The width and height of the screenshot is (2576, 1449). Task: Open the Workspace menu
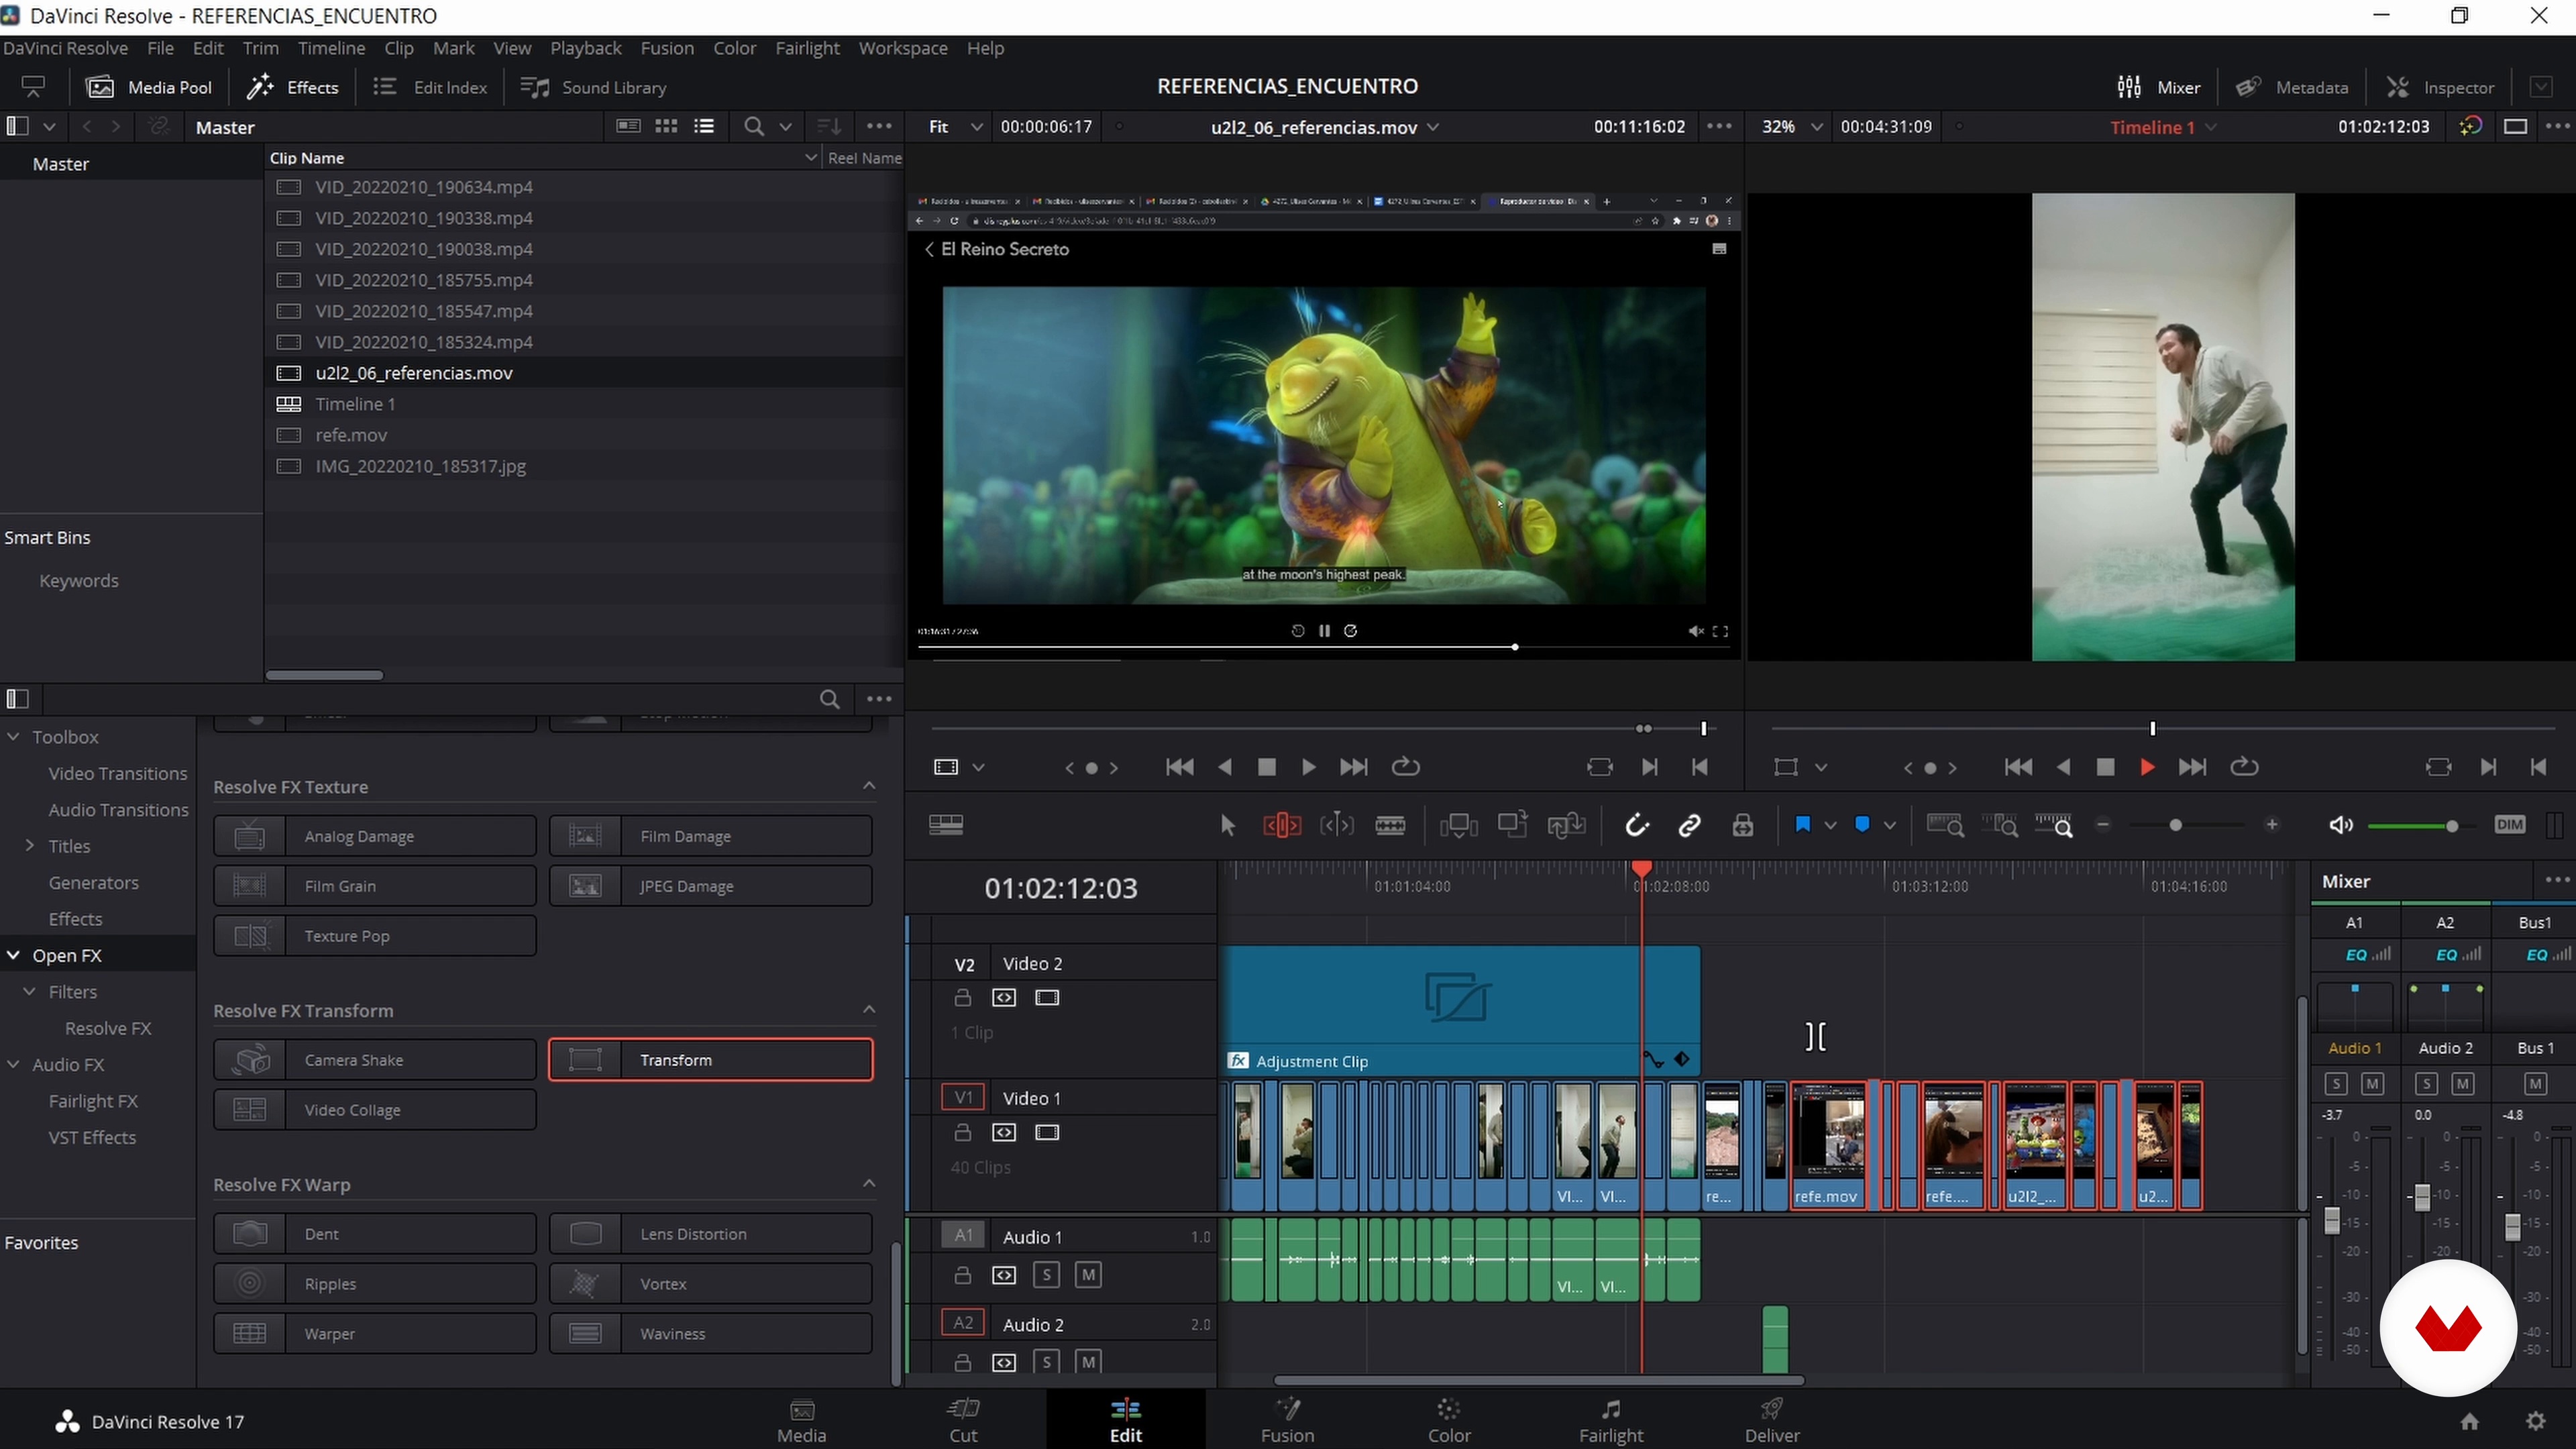902,48
